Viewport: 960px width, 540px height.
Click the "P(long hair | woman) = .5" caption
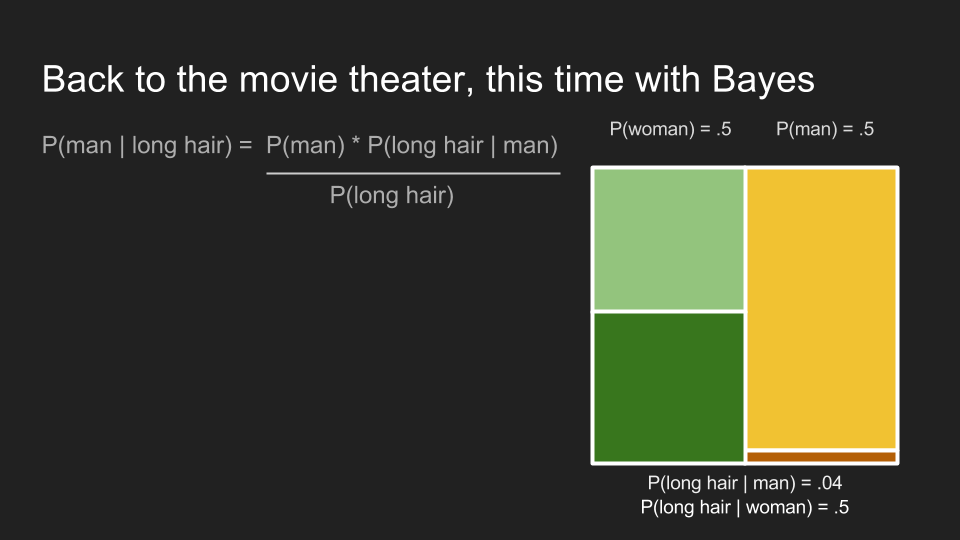[745, 507]
